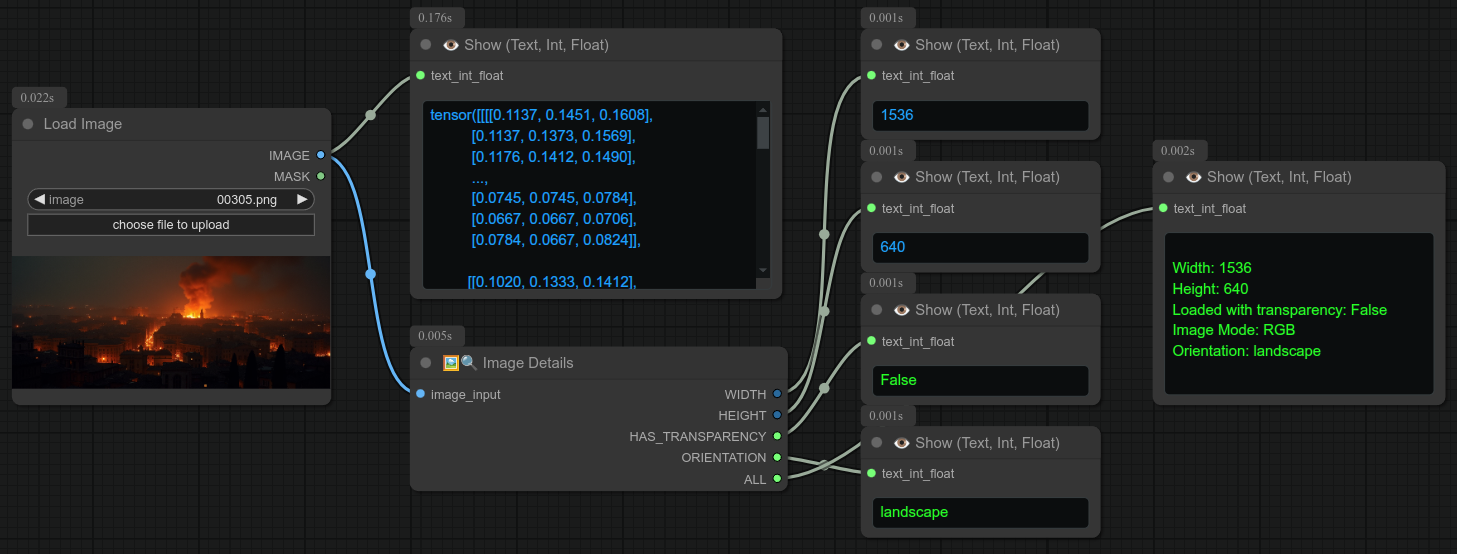The width and height of the screenshot is (1457, 554).
Task: Click the HEIGHT output port on Image Details
Action: (x=777, y=415)
